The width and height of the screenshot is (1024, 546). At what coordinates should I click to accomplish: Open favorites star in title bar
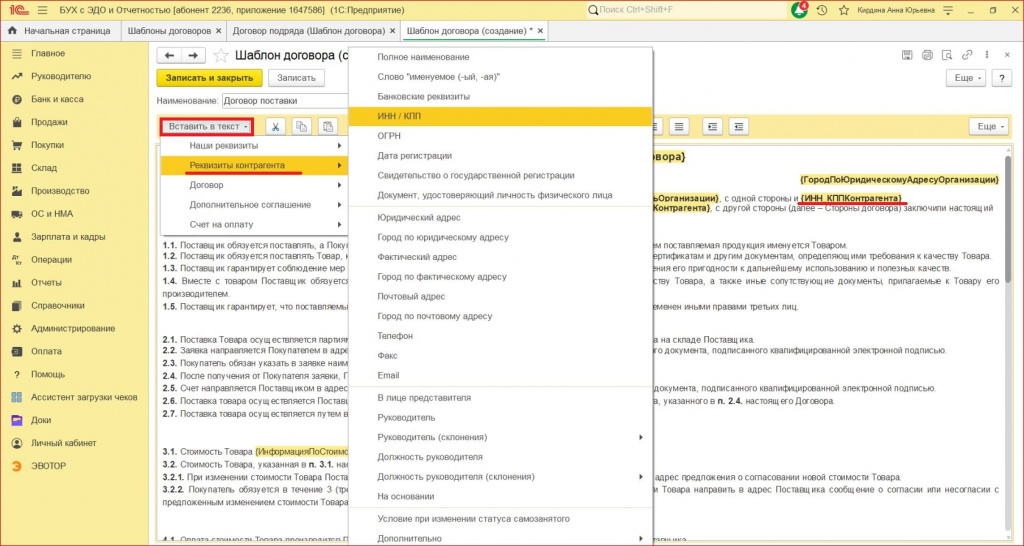coord(844,10)
